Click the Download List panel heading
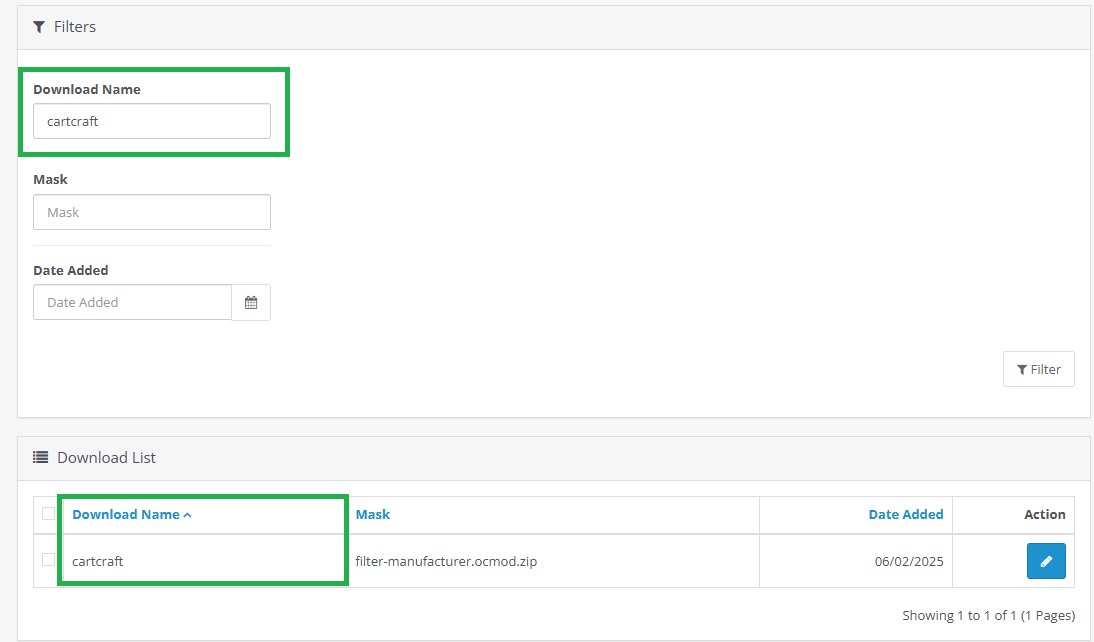Viewport: 1094px width, 642px height. [x=106, y=458]
